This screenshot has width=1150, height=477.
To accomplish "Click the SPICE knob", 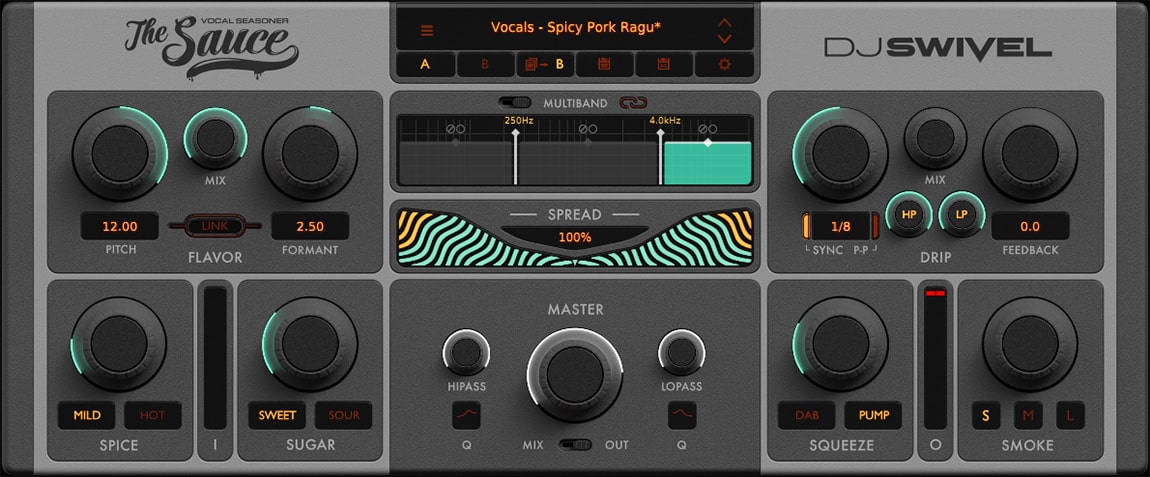I will pos(119,344).
